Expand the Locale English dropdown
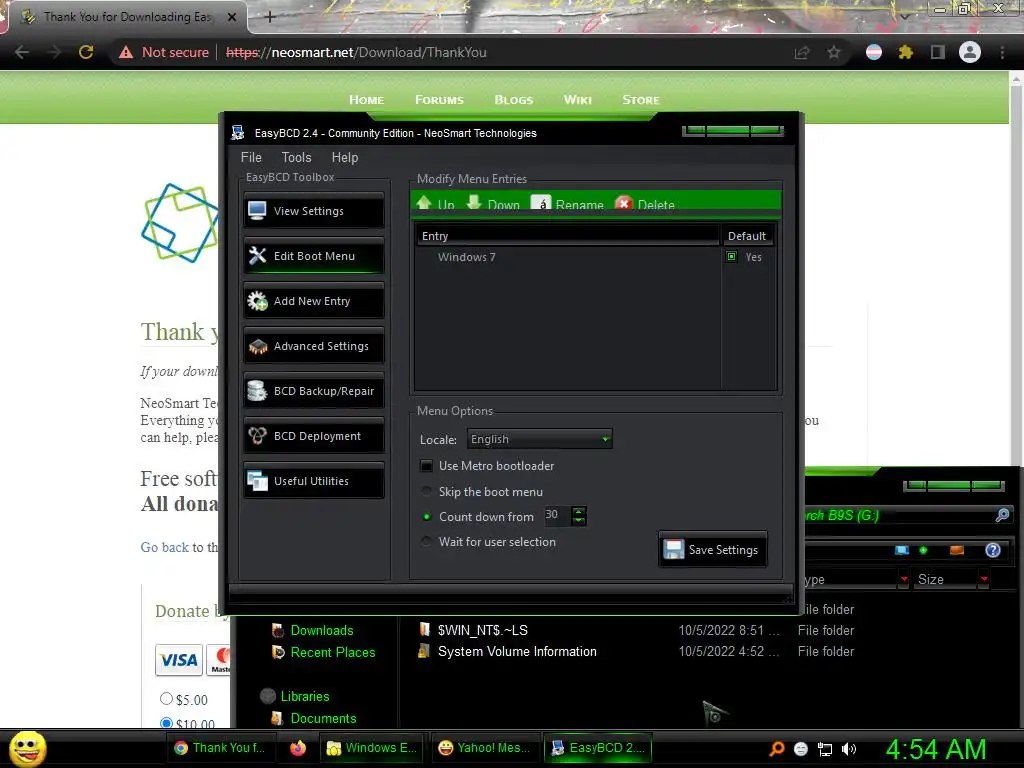This screenshot has width=1024, height=768. point(539,439)
